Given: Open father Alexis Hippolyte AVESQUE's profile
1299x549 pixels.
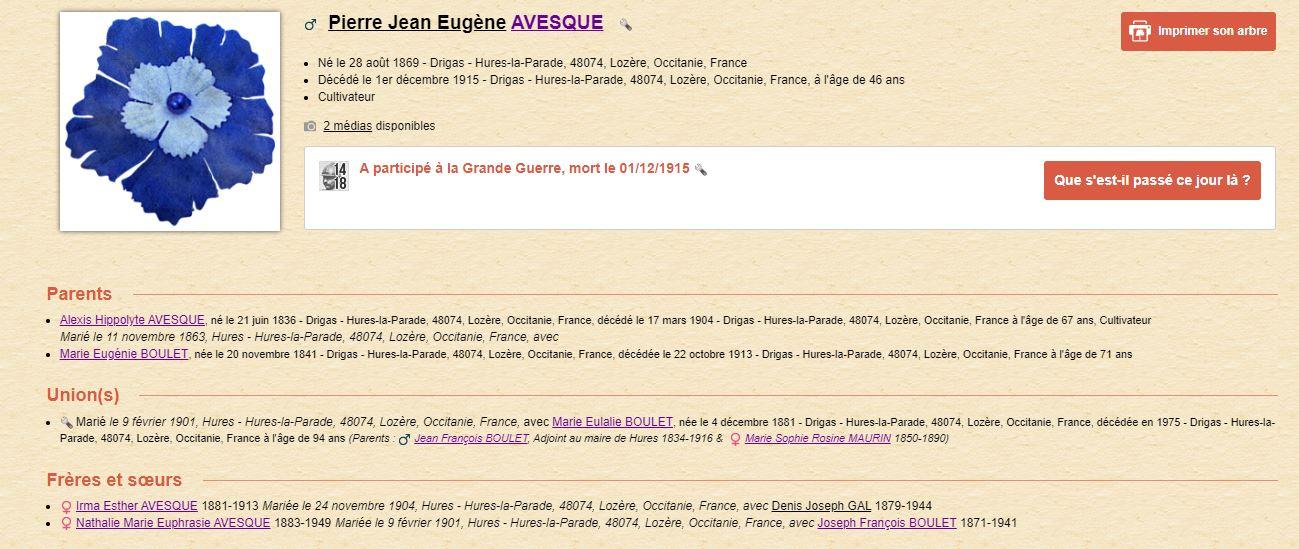Looking at the screenshot, I should 132,320.
